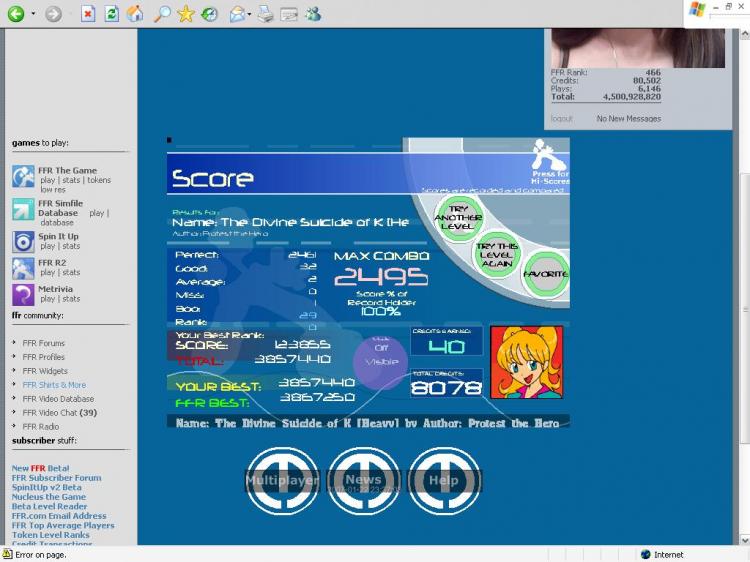
Task: Open Favorites with the yellow star
Action: (x=186, y=13)
